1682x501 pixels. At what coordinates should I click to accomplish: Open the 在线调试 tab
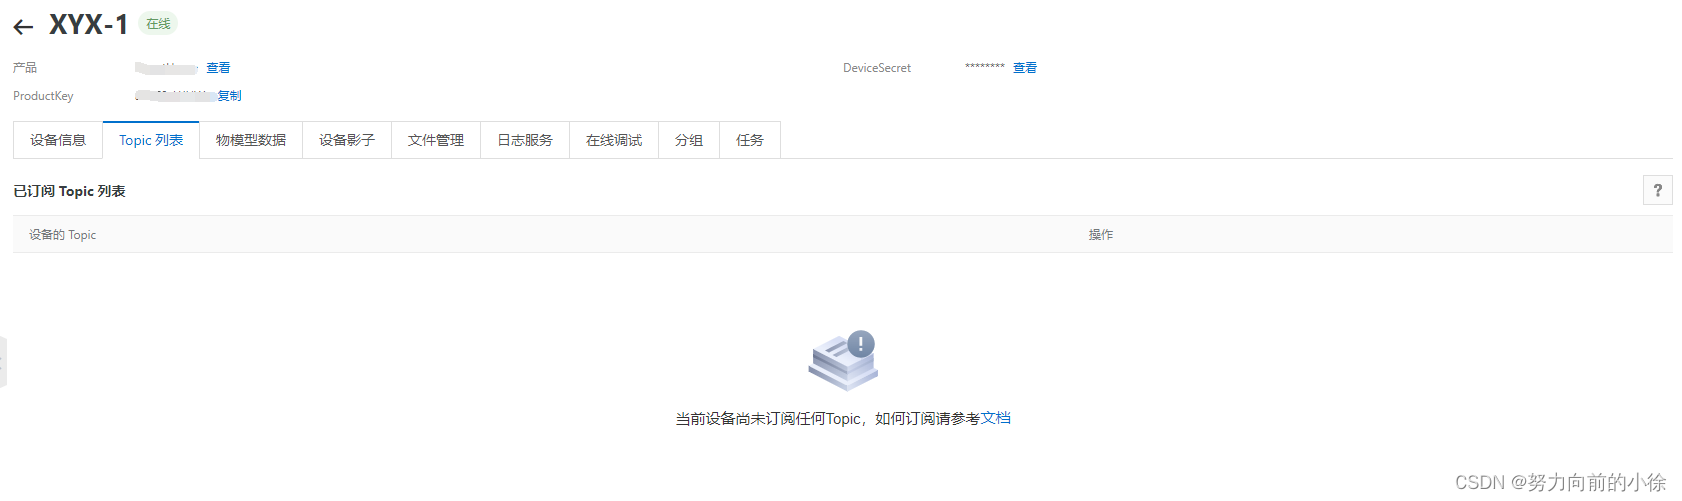pyautogui.click(x=614, y=140)
